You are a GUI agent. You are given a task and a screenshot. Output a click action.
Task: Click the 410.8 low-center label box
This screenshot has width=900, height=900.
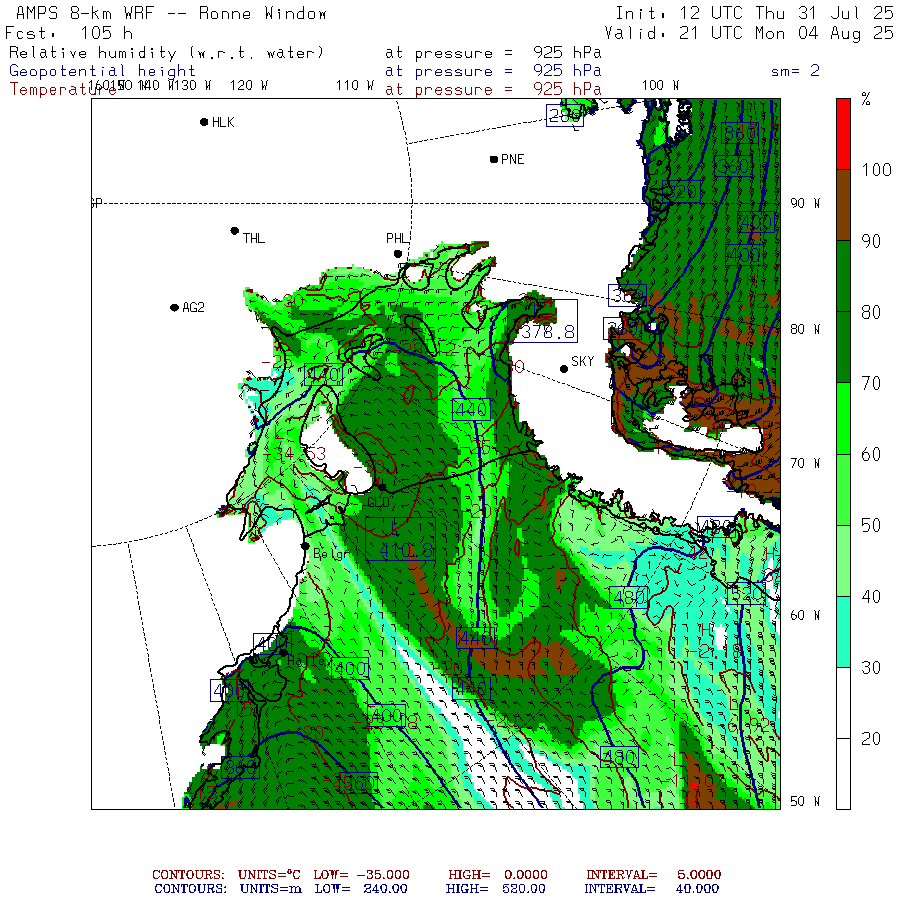pos(401,539)
